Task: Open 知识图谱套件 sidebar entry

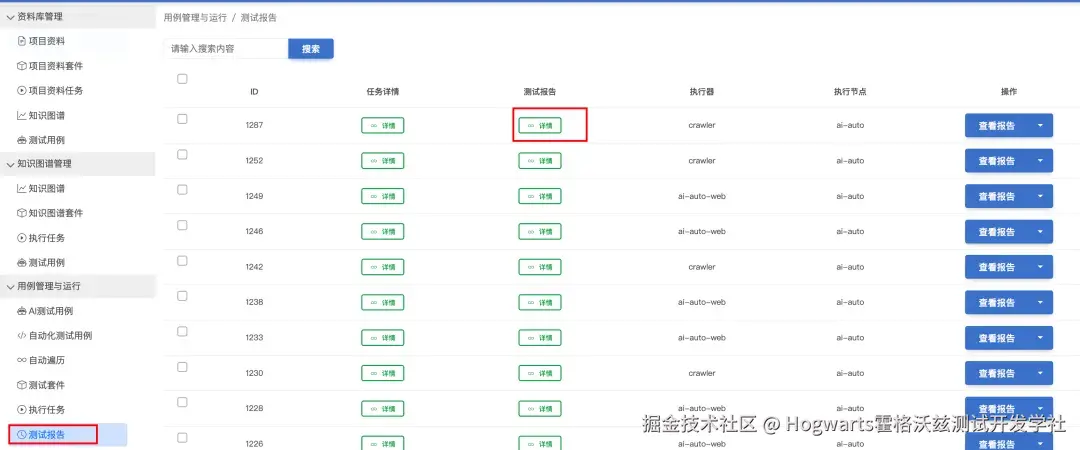Action: point(50,213)
